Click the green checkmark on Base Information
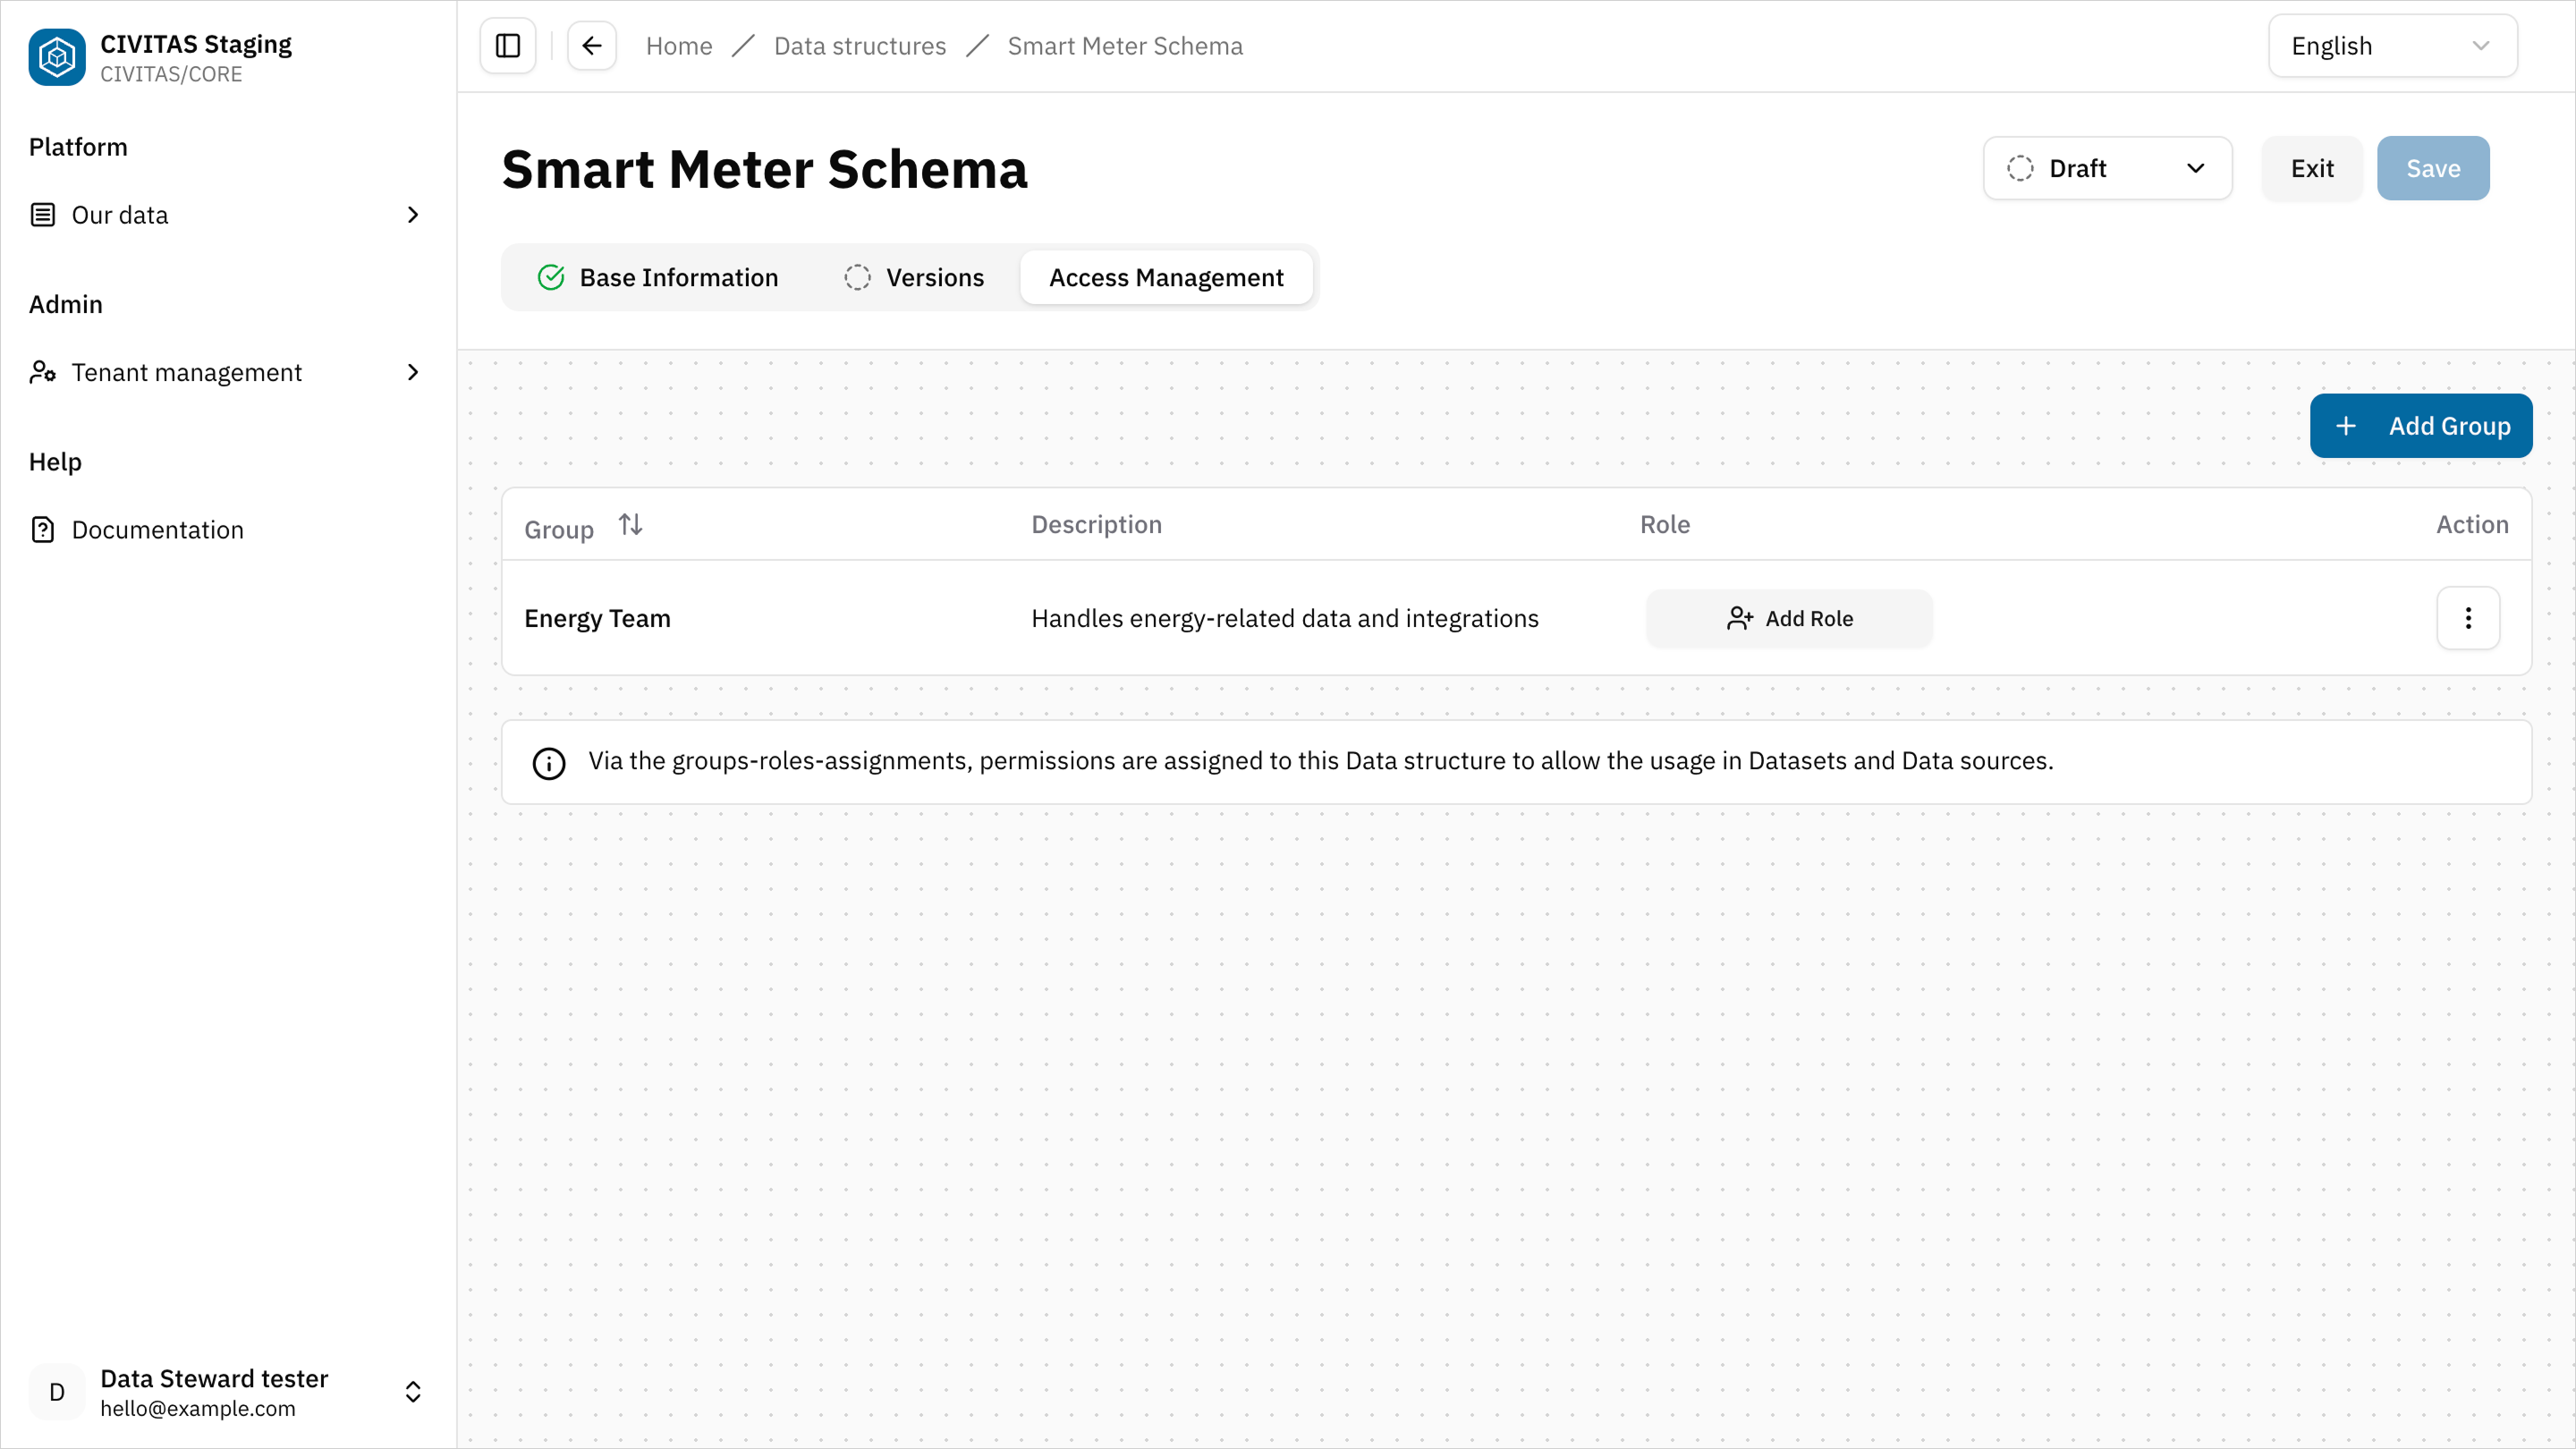 coord(551,277)
